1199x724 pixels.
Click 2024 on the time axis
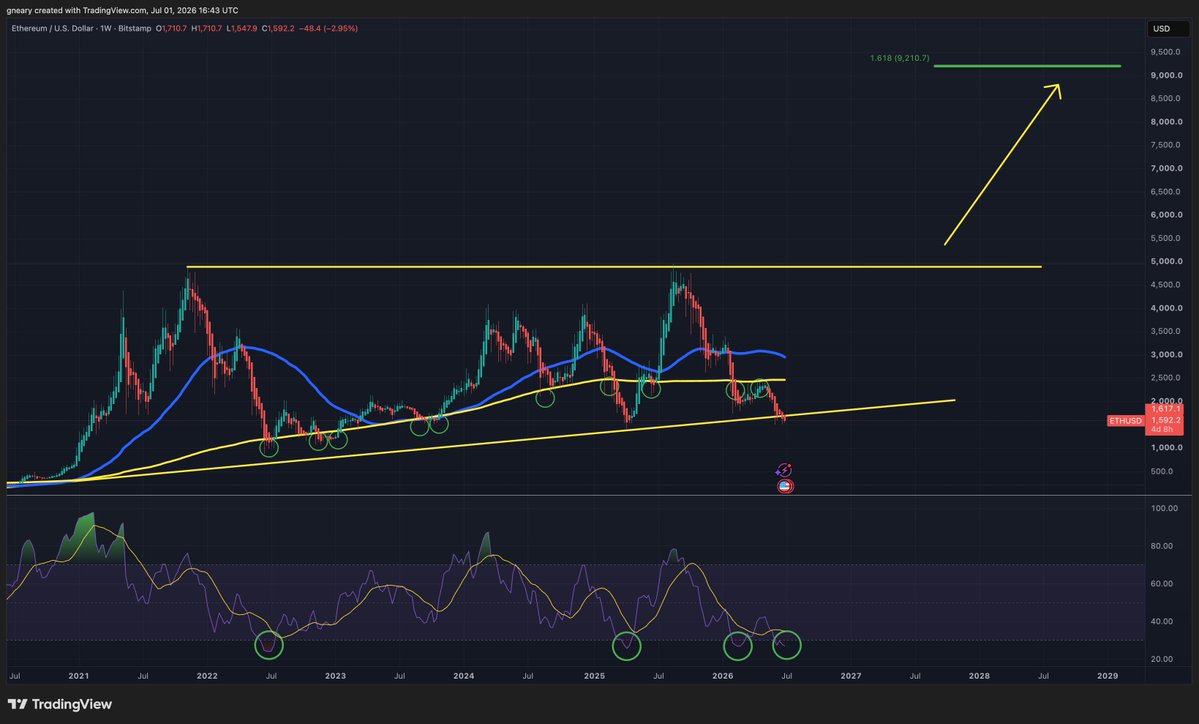tap(463, 676)
